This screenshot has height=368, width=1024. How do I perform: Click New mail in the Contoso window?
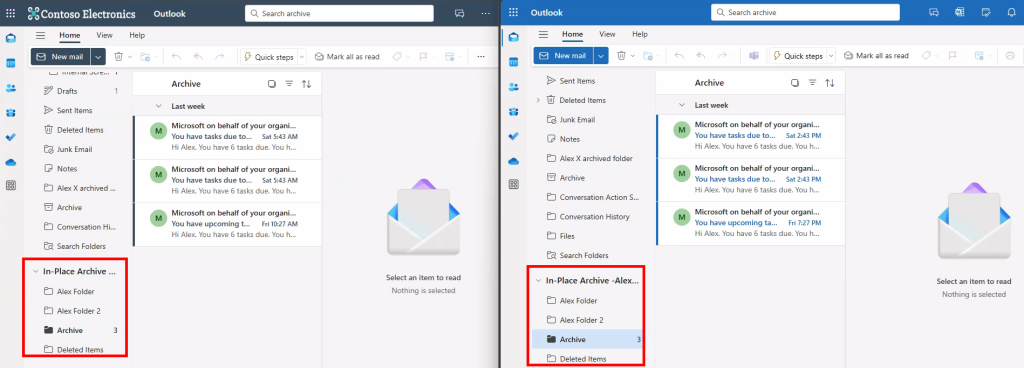61,57
